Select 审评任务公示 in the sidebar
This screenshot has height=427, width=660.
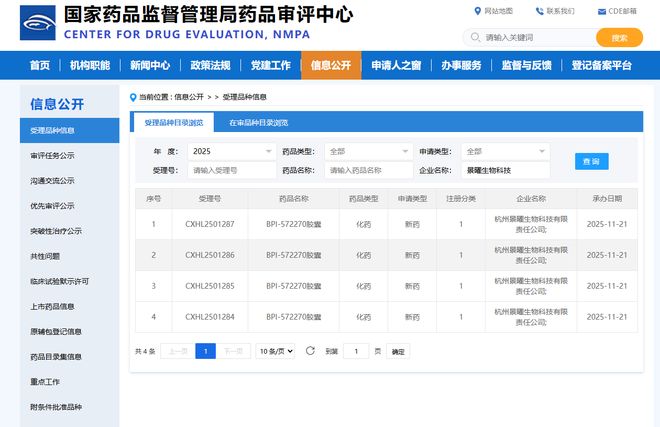click(52, 155)
